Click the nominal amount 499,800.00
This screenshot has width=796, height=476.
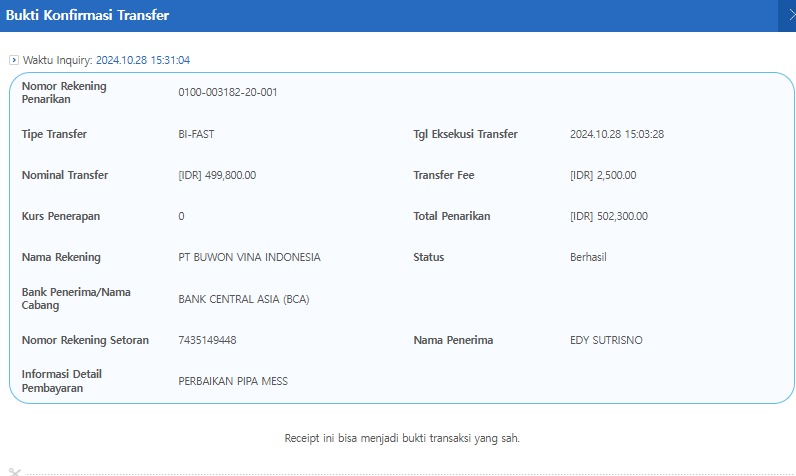tap(217, 175)
